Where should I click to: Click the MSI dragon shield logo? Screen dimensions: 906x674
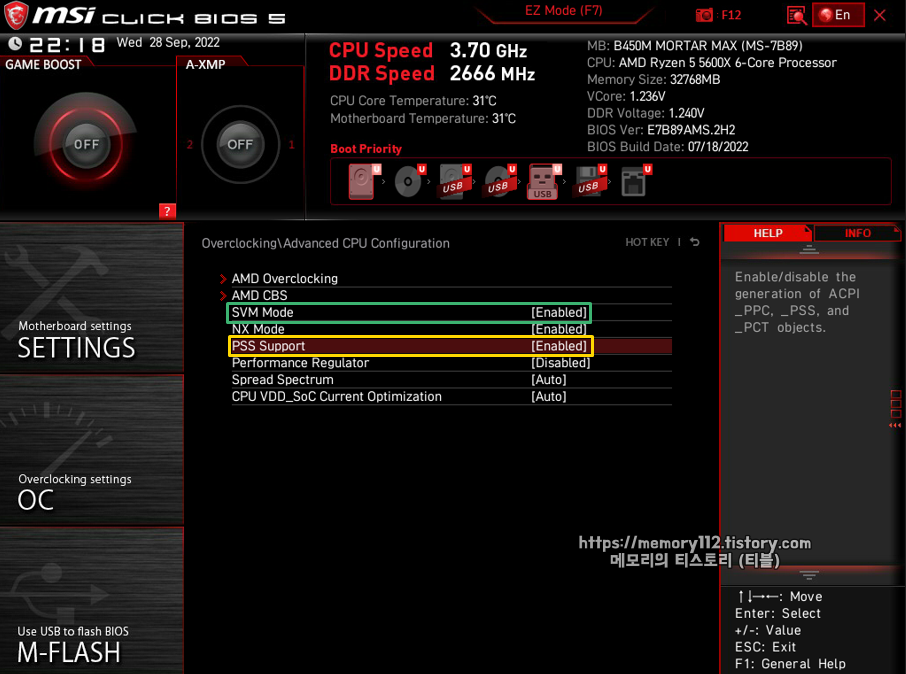tap(16, 16)
